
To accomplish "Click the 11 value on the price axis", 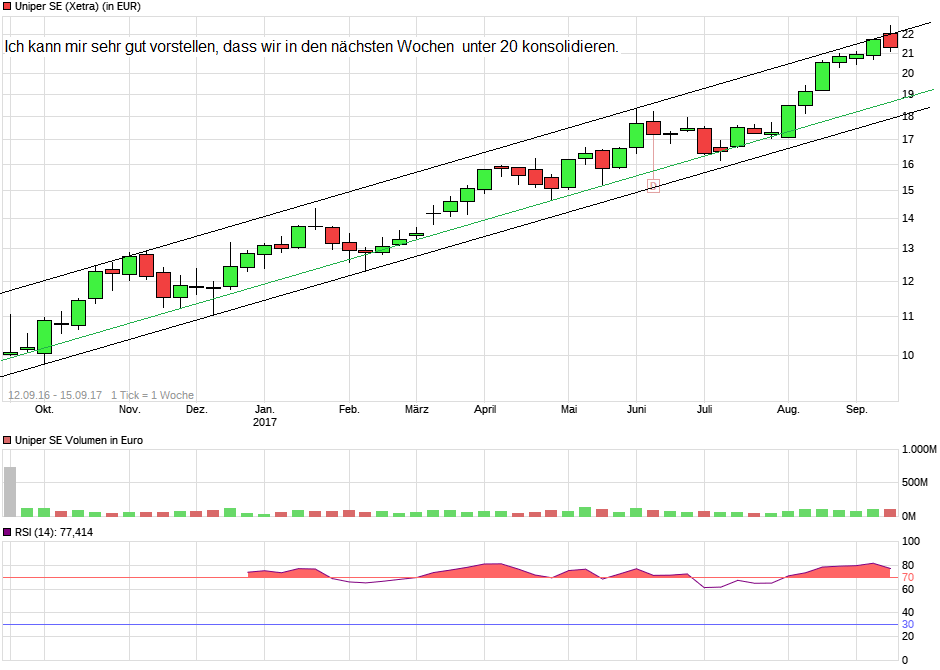I will tap(908, 316).
